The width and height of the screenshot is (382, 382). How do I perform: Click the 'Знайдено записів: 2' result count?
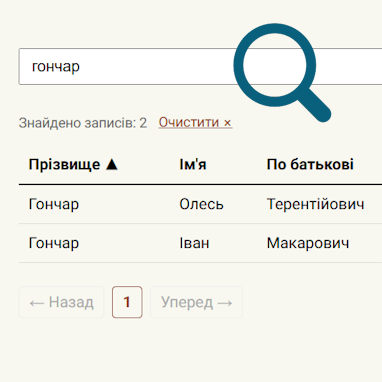[x=83, y=123]
